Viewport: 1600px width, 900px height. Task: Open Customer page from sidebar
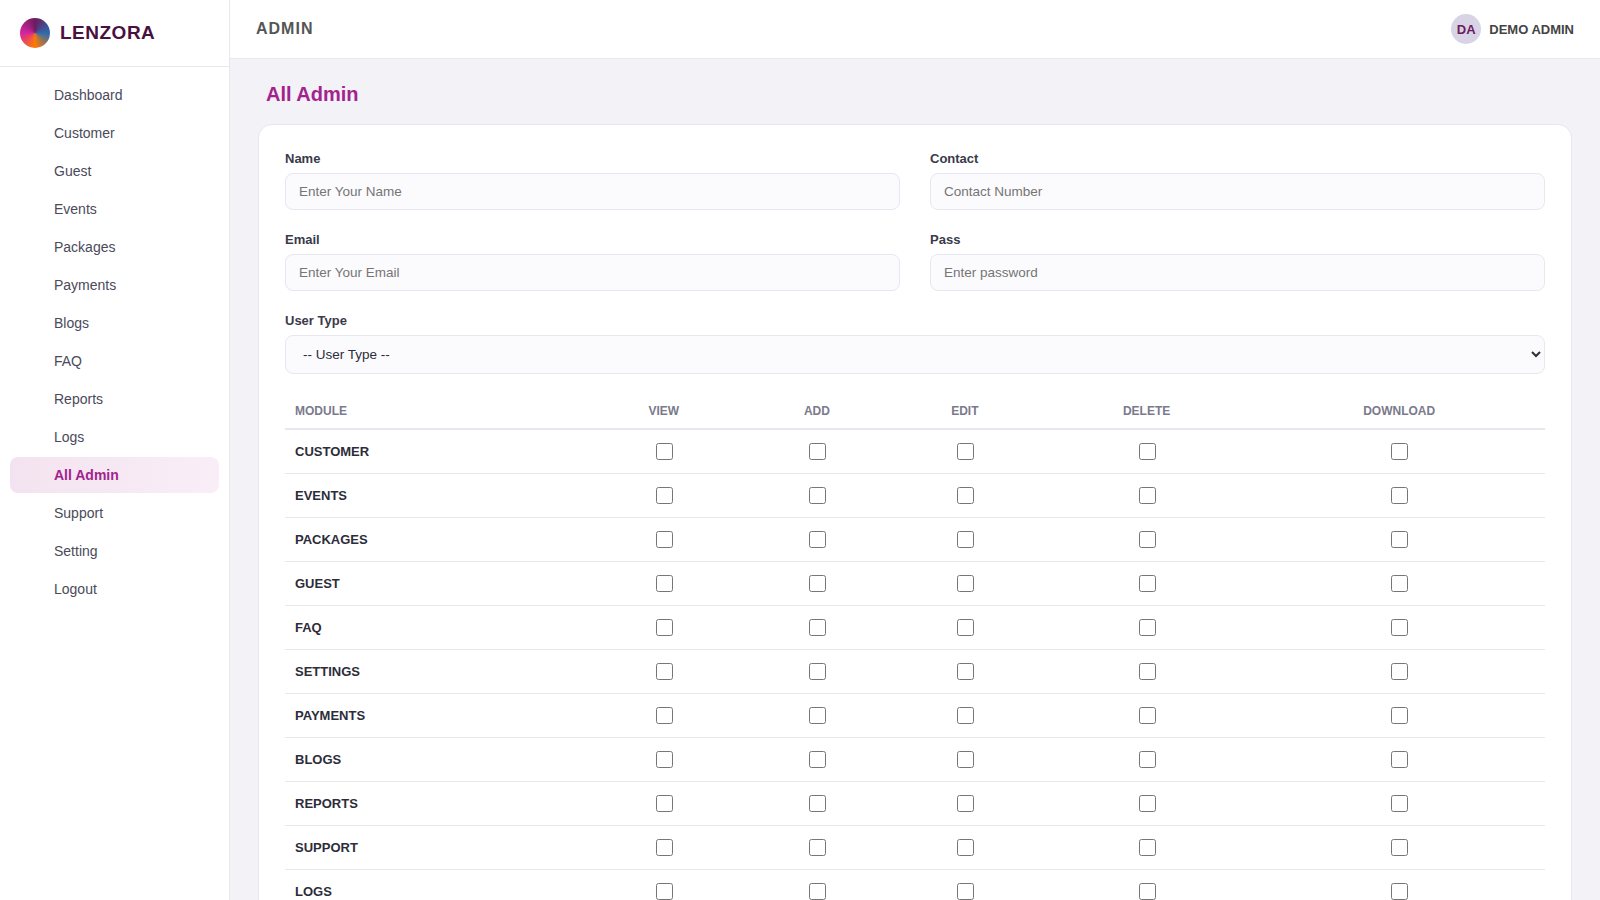pyautogui.click(x=114, y=133)
